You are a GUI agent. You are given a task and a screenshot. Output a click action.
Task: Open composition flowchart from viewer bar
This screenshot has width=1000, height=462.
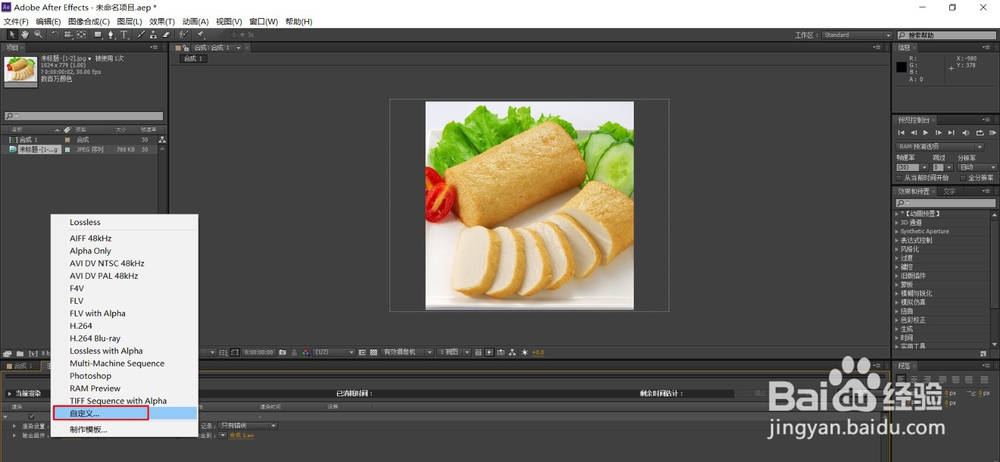tap(512, 352)
